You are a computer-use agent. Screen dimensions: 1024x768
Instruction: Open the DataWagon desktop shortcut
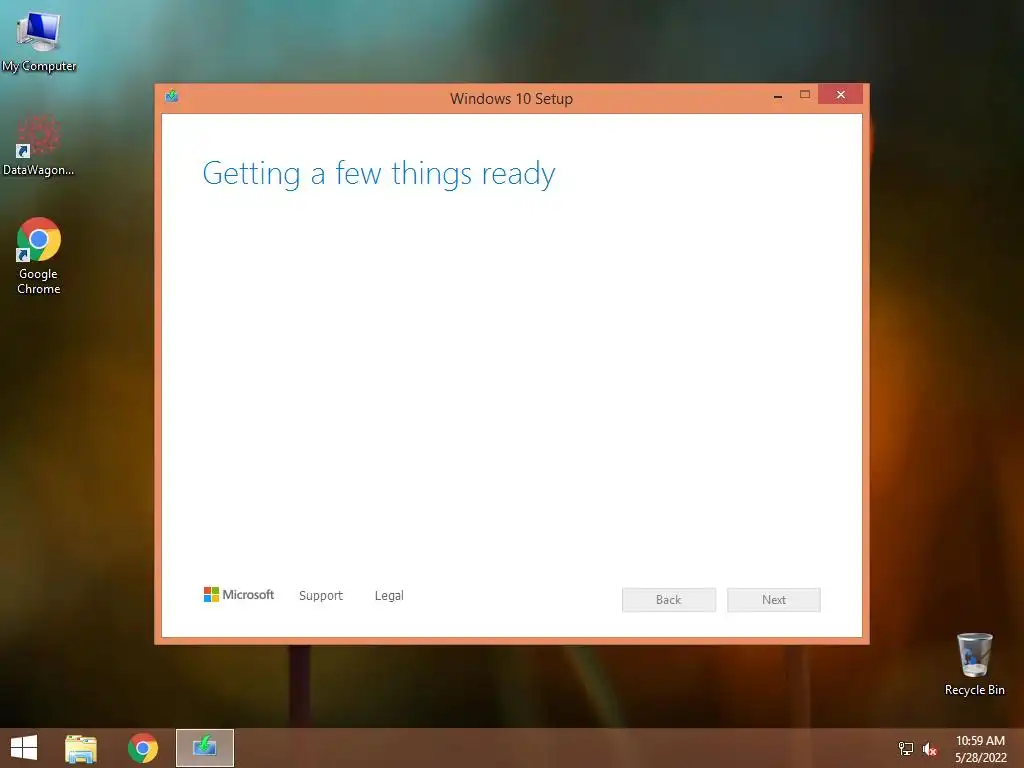(39, 145)
